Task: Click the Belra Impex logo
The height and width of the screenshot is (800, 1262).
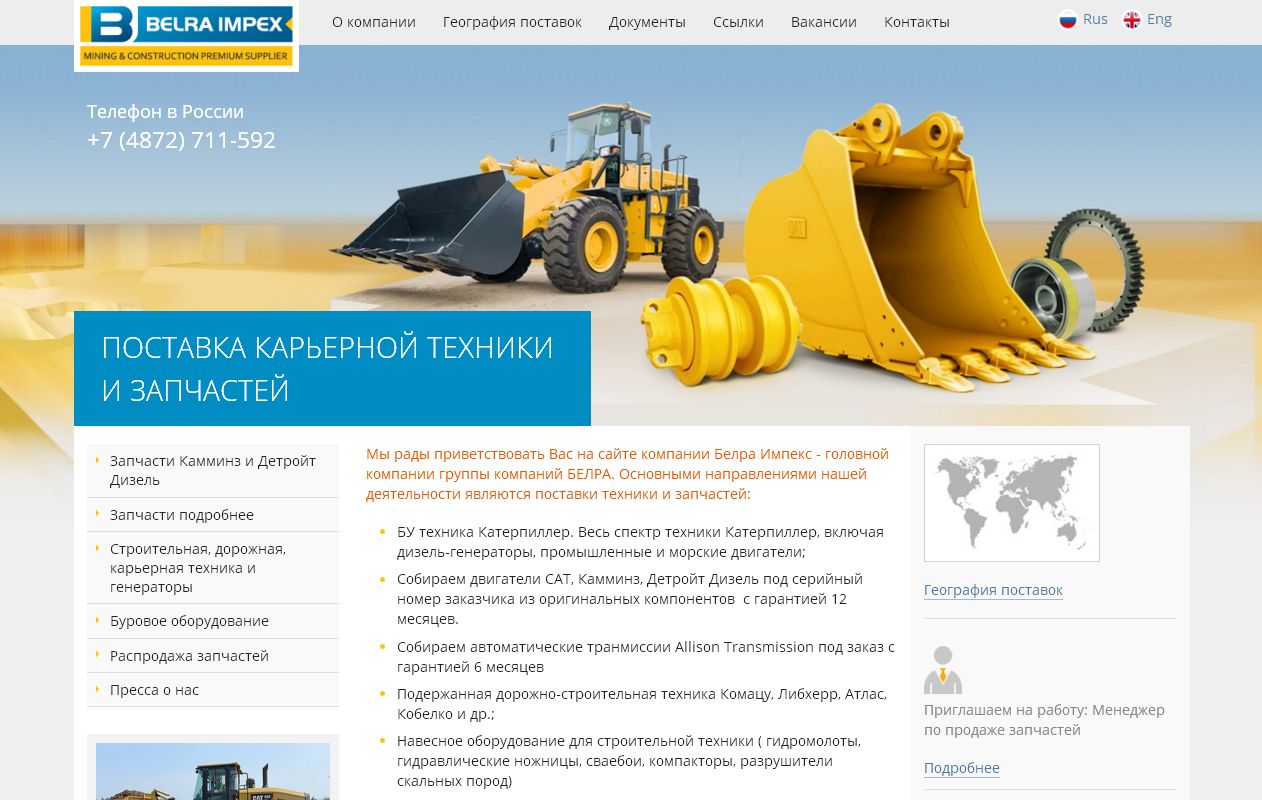Action: pos(186,36)
